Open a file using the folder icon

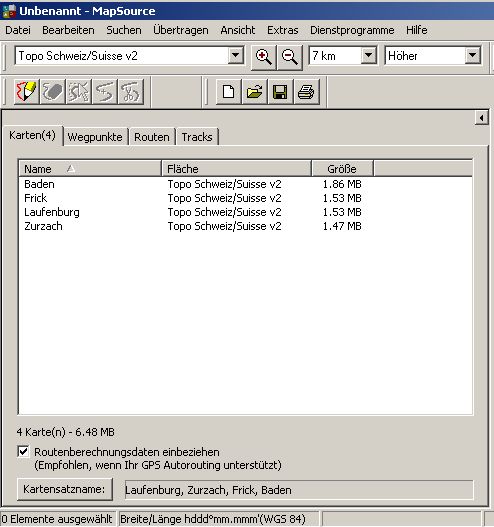coord(255,91)
